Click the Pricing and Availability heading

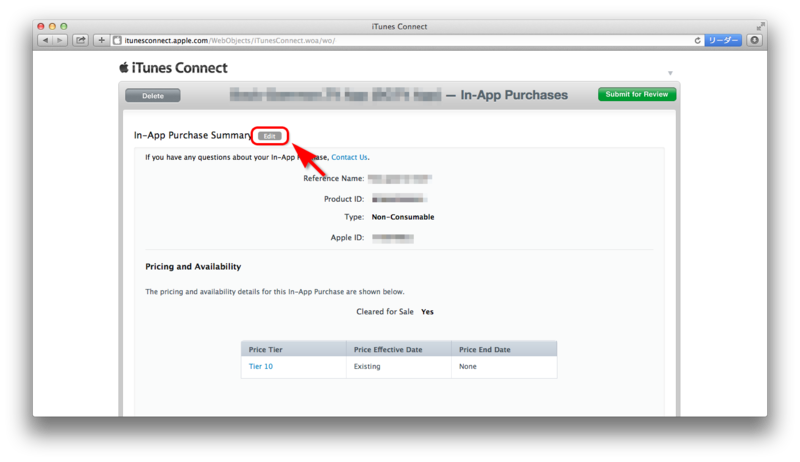click(193, 266)
